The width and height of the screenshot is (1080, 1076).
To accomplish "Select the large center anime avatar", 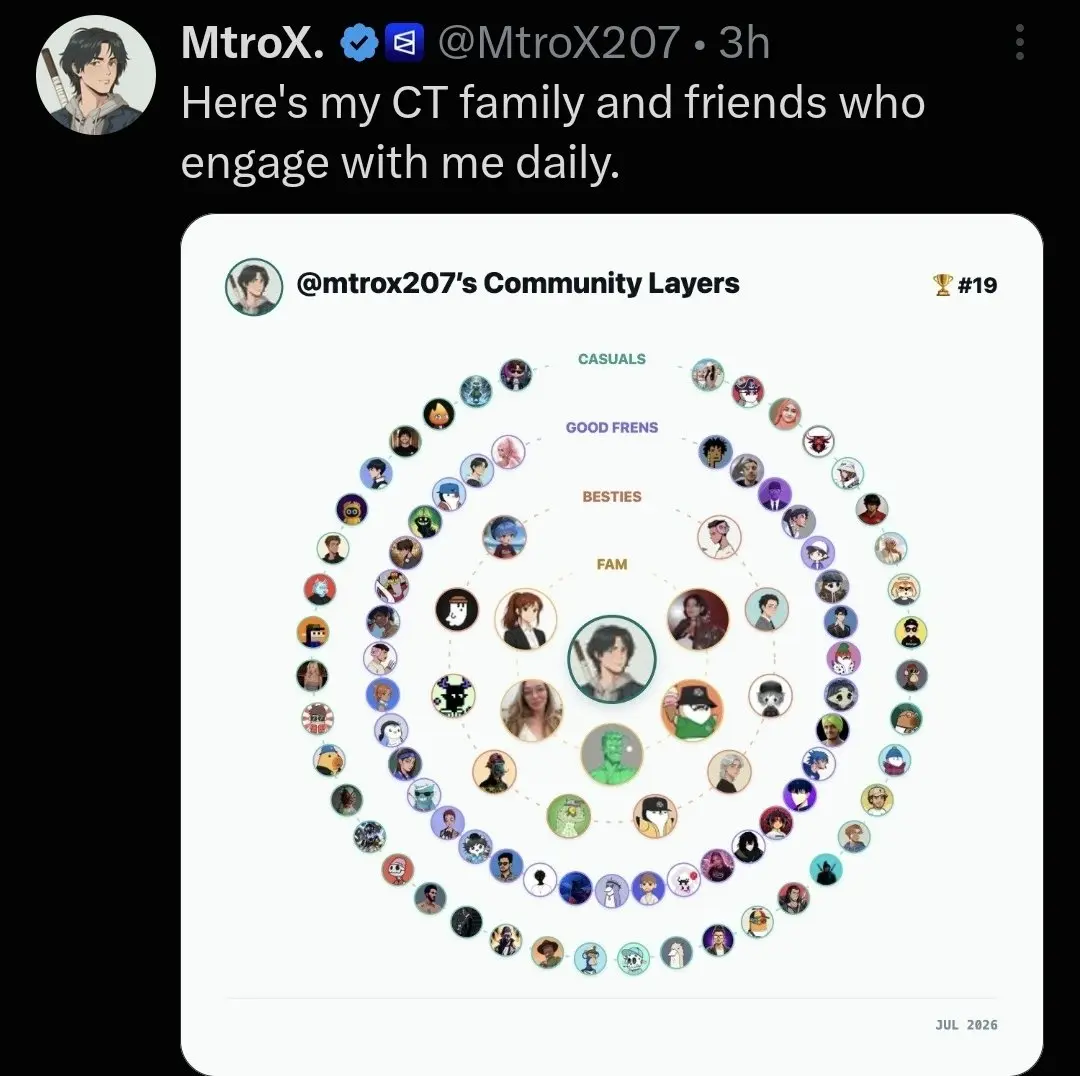I will (x=612, y=659).
